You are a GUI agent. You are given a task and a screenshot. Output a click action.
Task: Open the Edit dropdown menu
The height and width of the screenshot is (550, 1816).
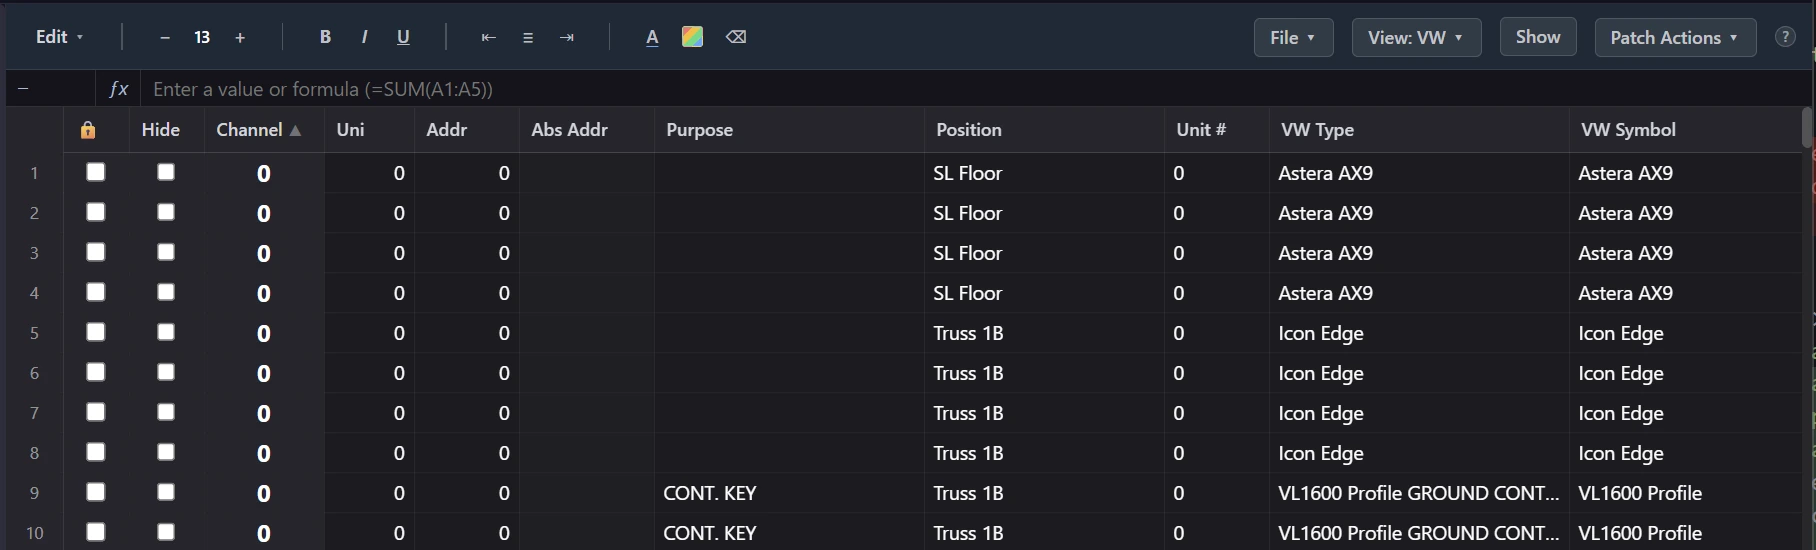59,37
